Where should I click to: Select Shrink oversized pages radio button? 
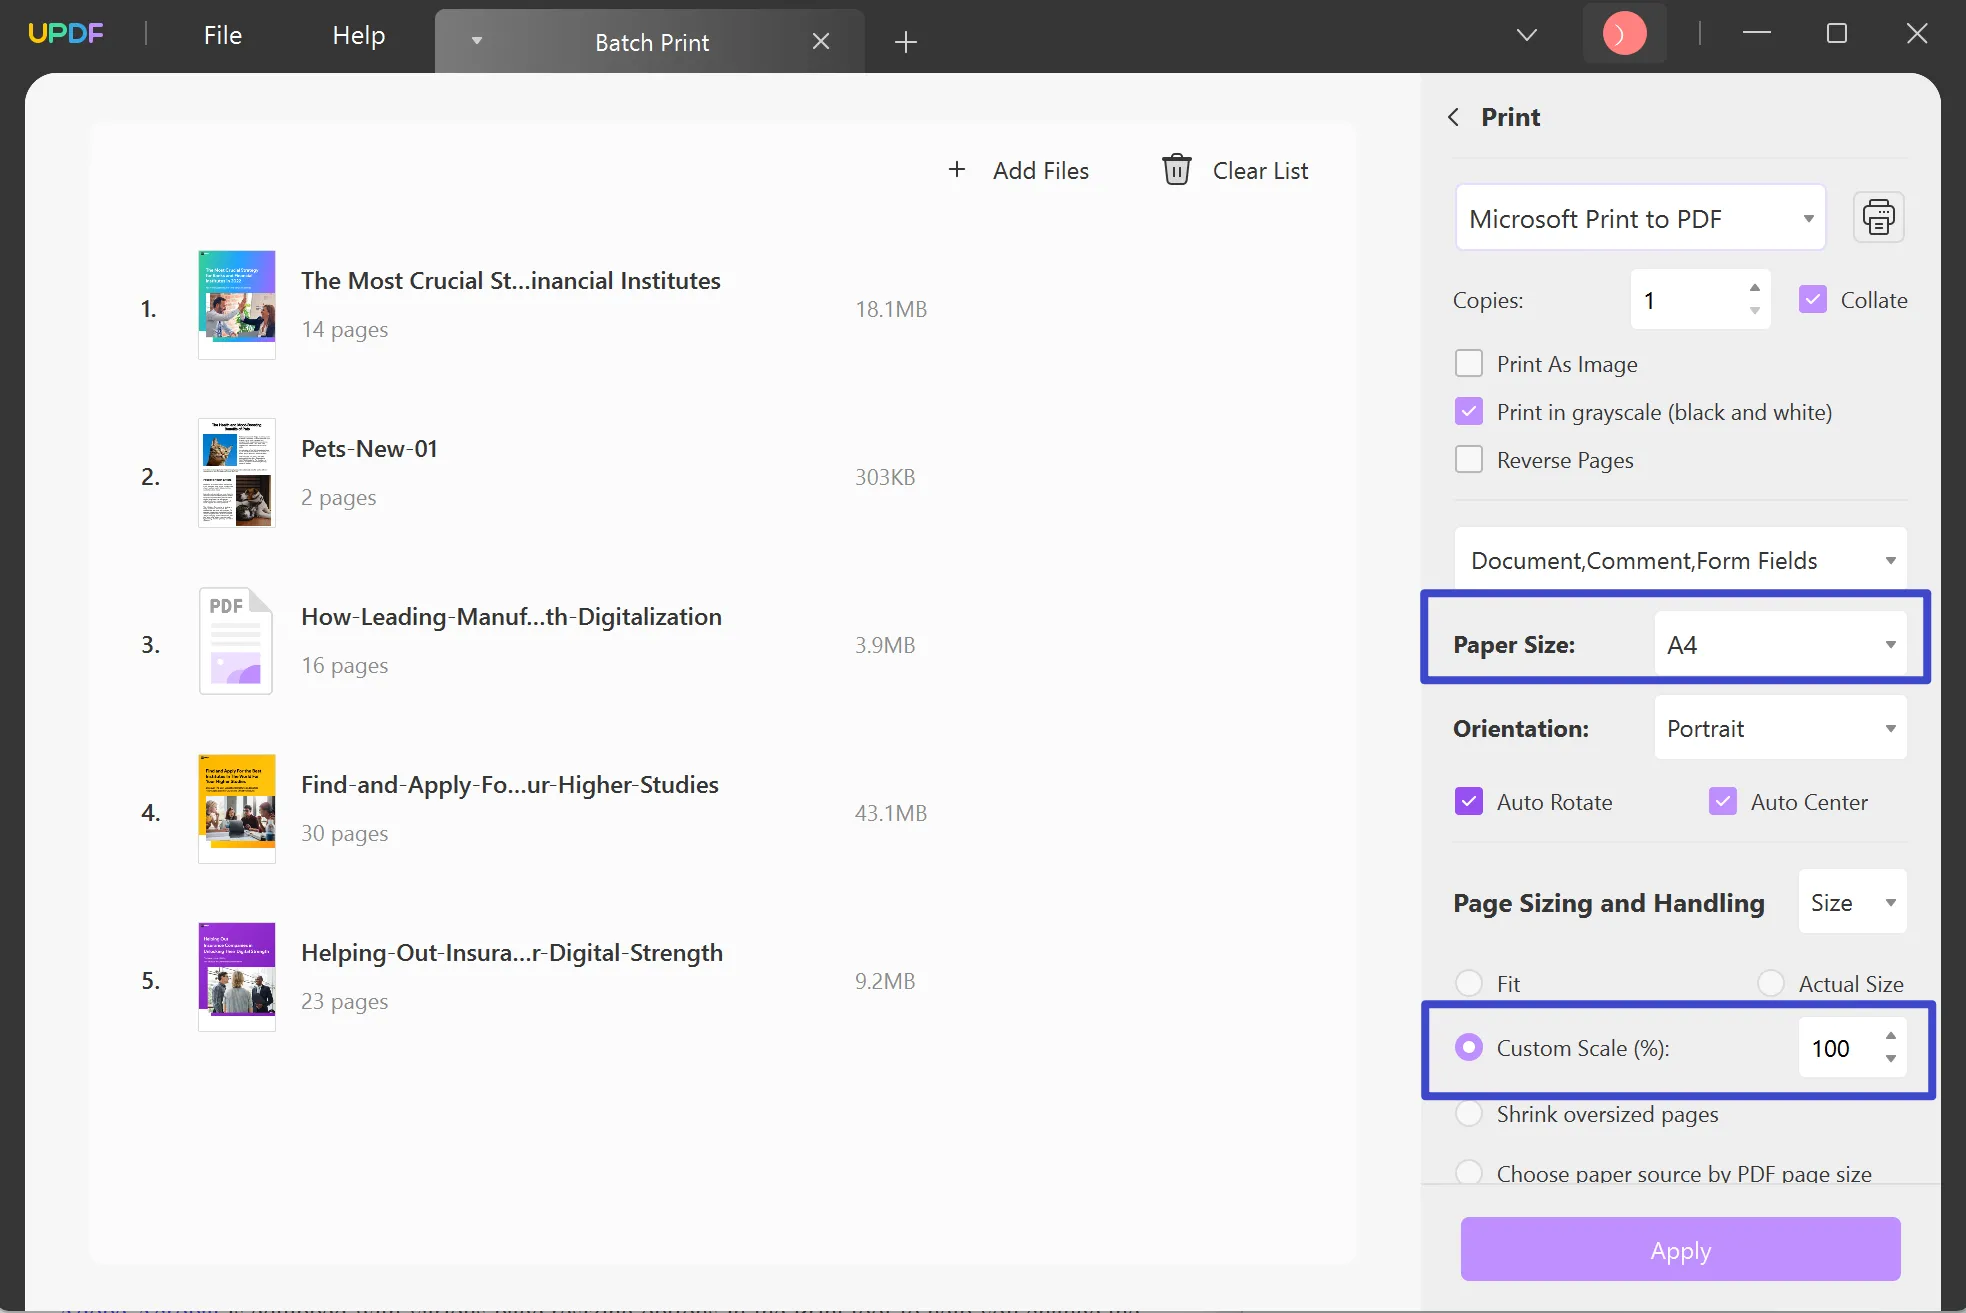tap(1469, 1113)
